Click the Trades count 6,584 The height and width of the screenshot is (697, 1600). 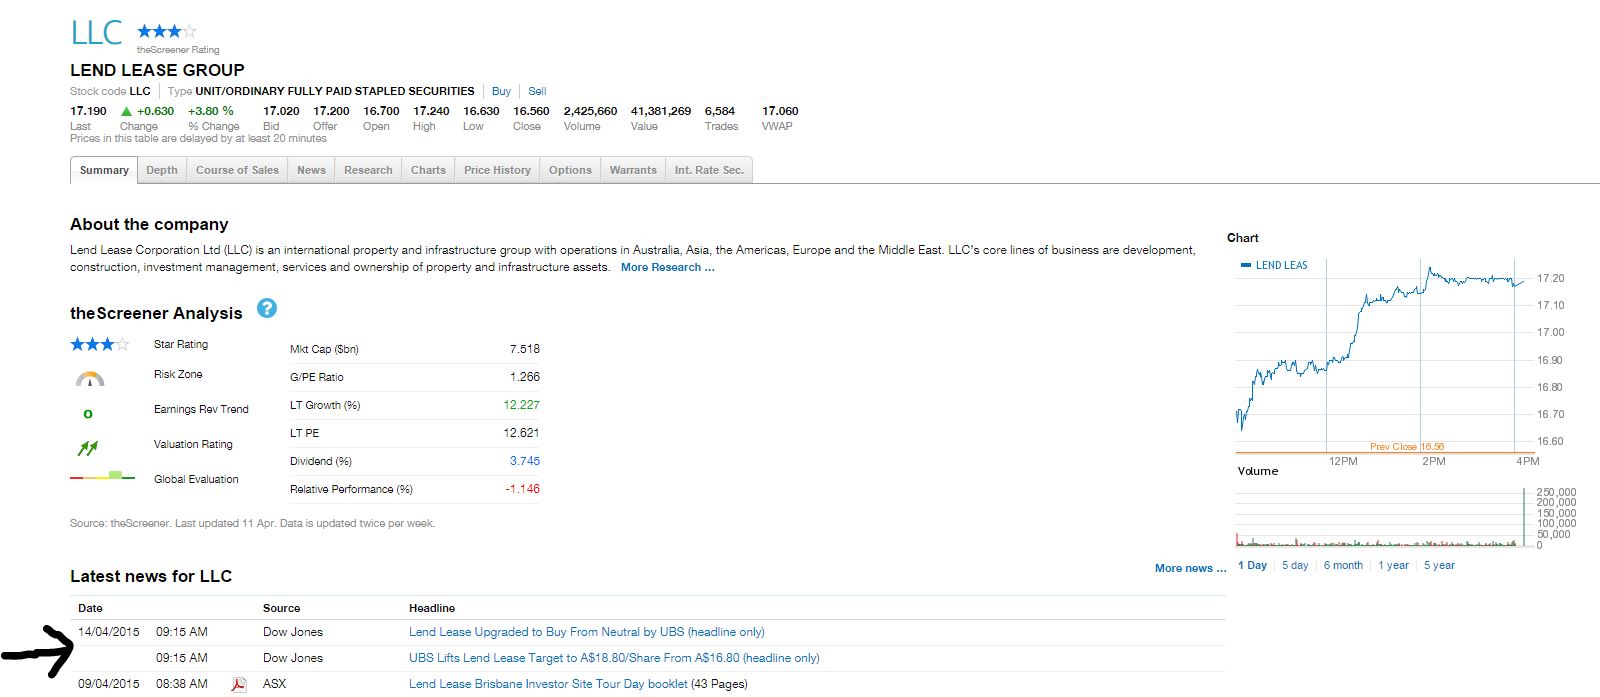pyautogui.click(x=720, y=111)
